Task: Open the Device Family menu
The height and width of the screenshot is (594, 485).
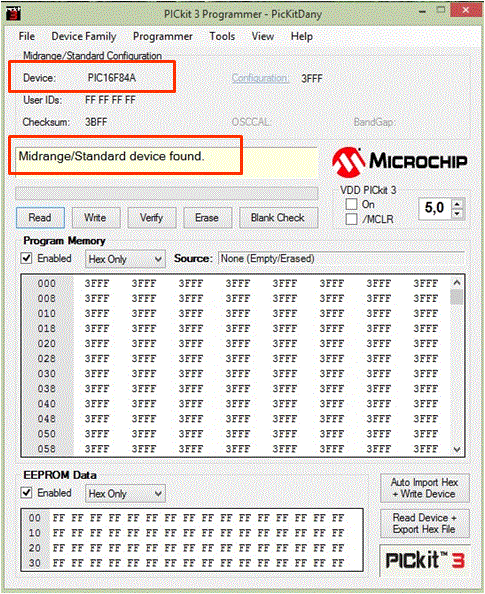Action: coord(84,36)
